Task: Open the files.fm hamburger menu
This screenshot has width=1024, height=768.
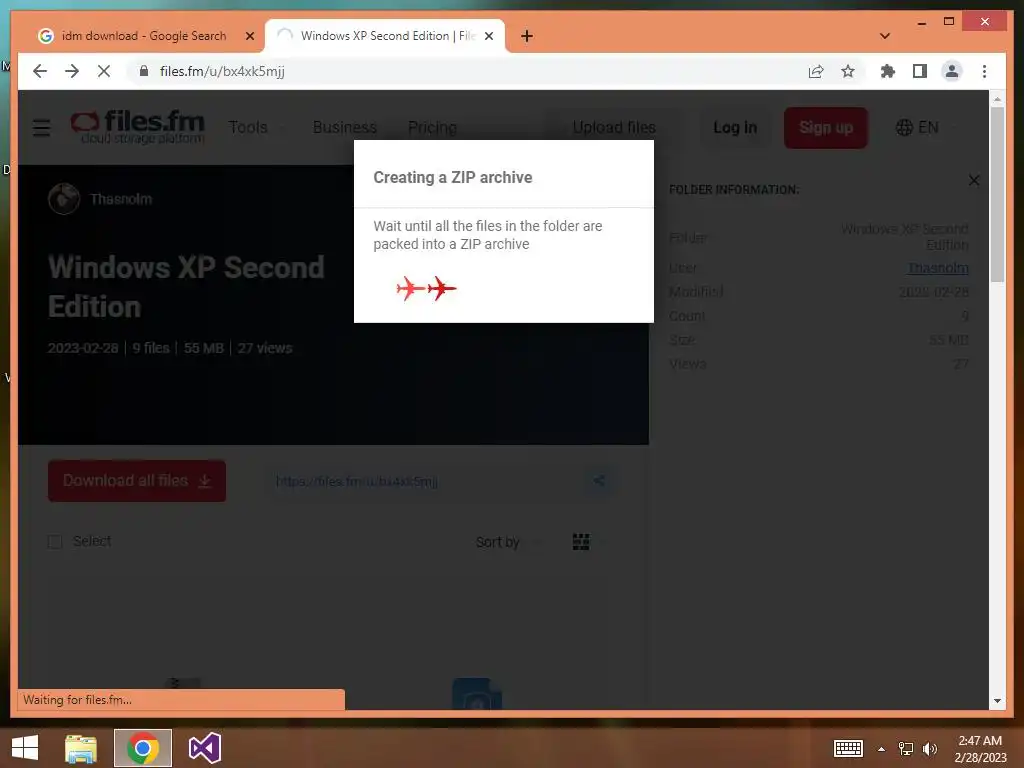Action: click(41, 127)
